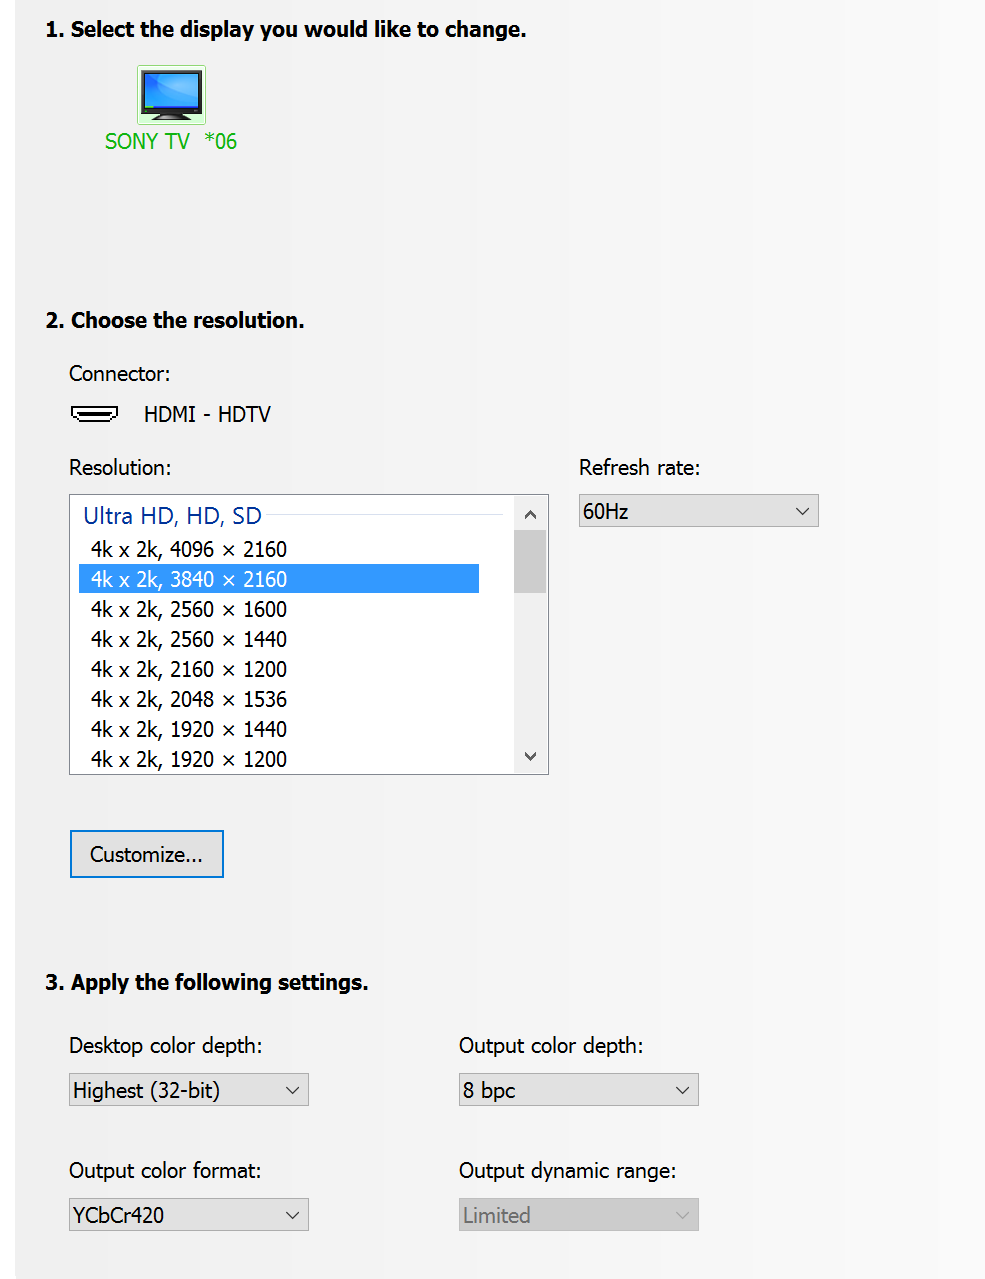Select resolution 3840 × 2160

coord(188,579)
